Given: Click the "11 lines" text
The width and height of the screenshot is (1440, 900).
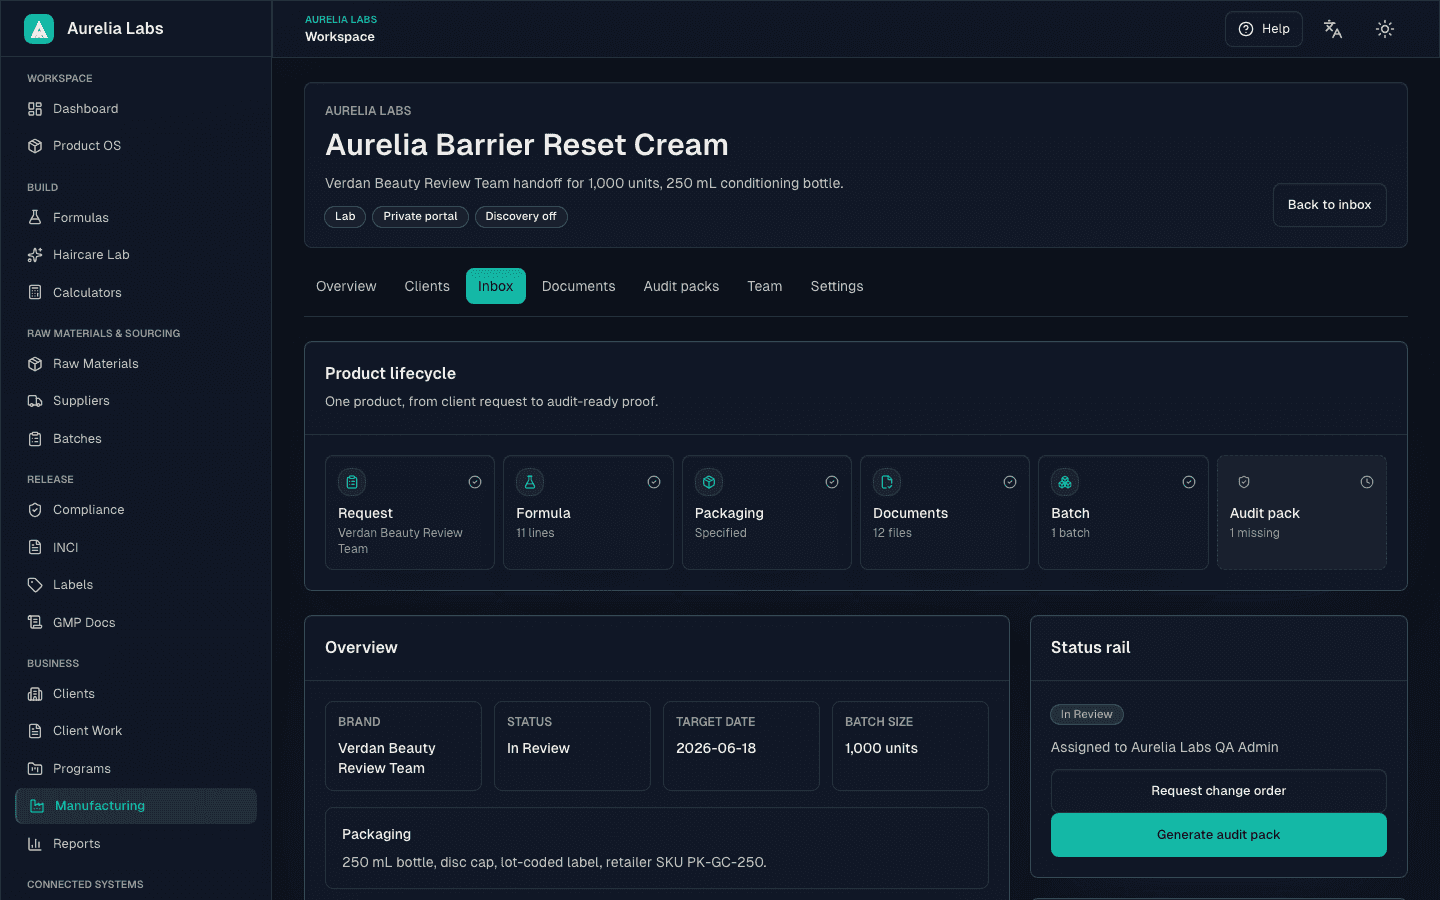Looking at the screenshot, I should pos(535,533).
